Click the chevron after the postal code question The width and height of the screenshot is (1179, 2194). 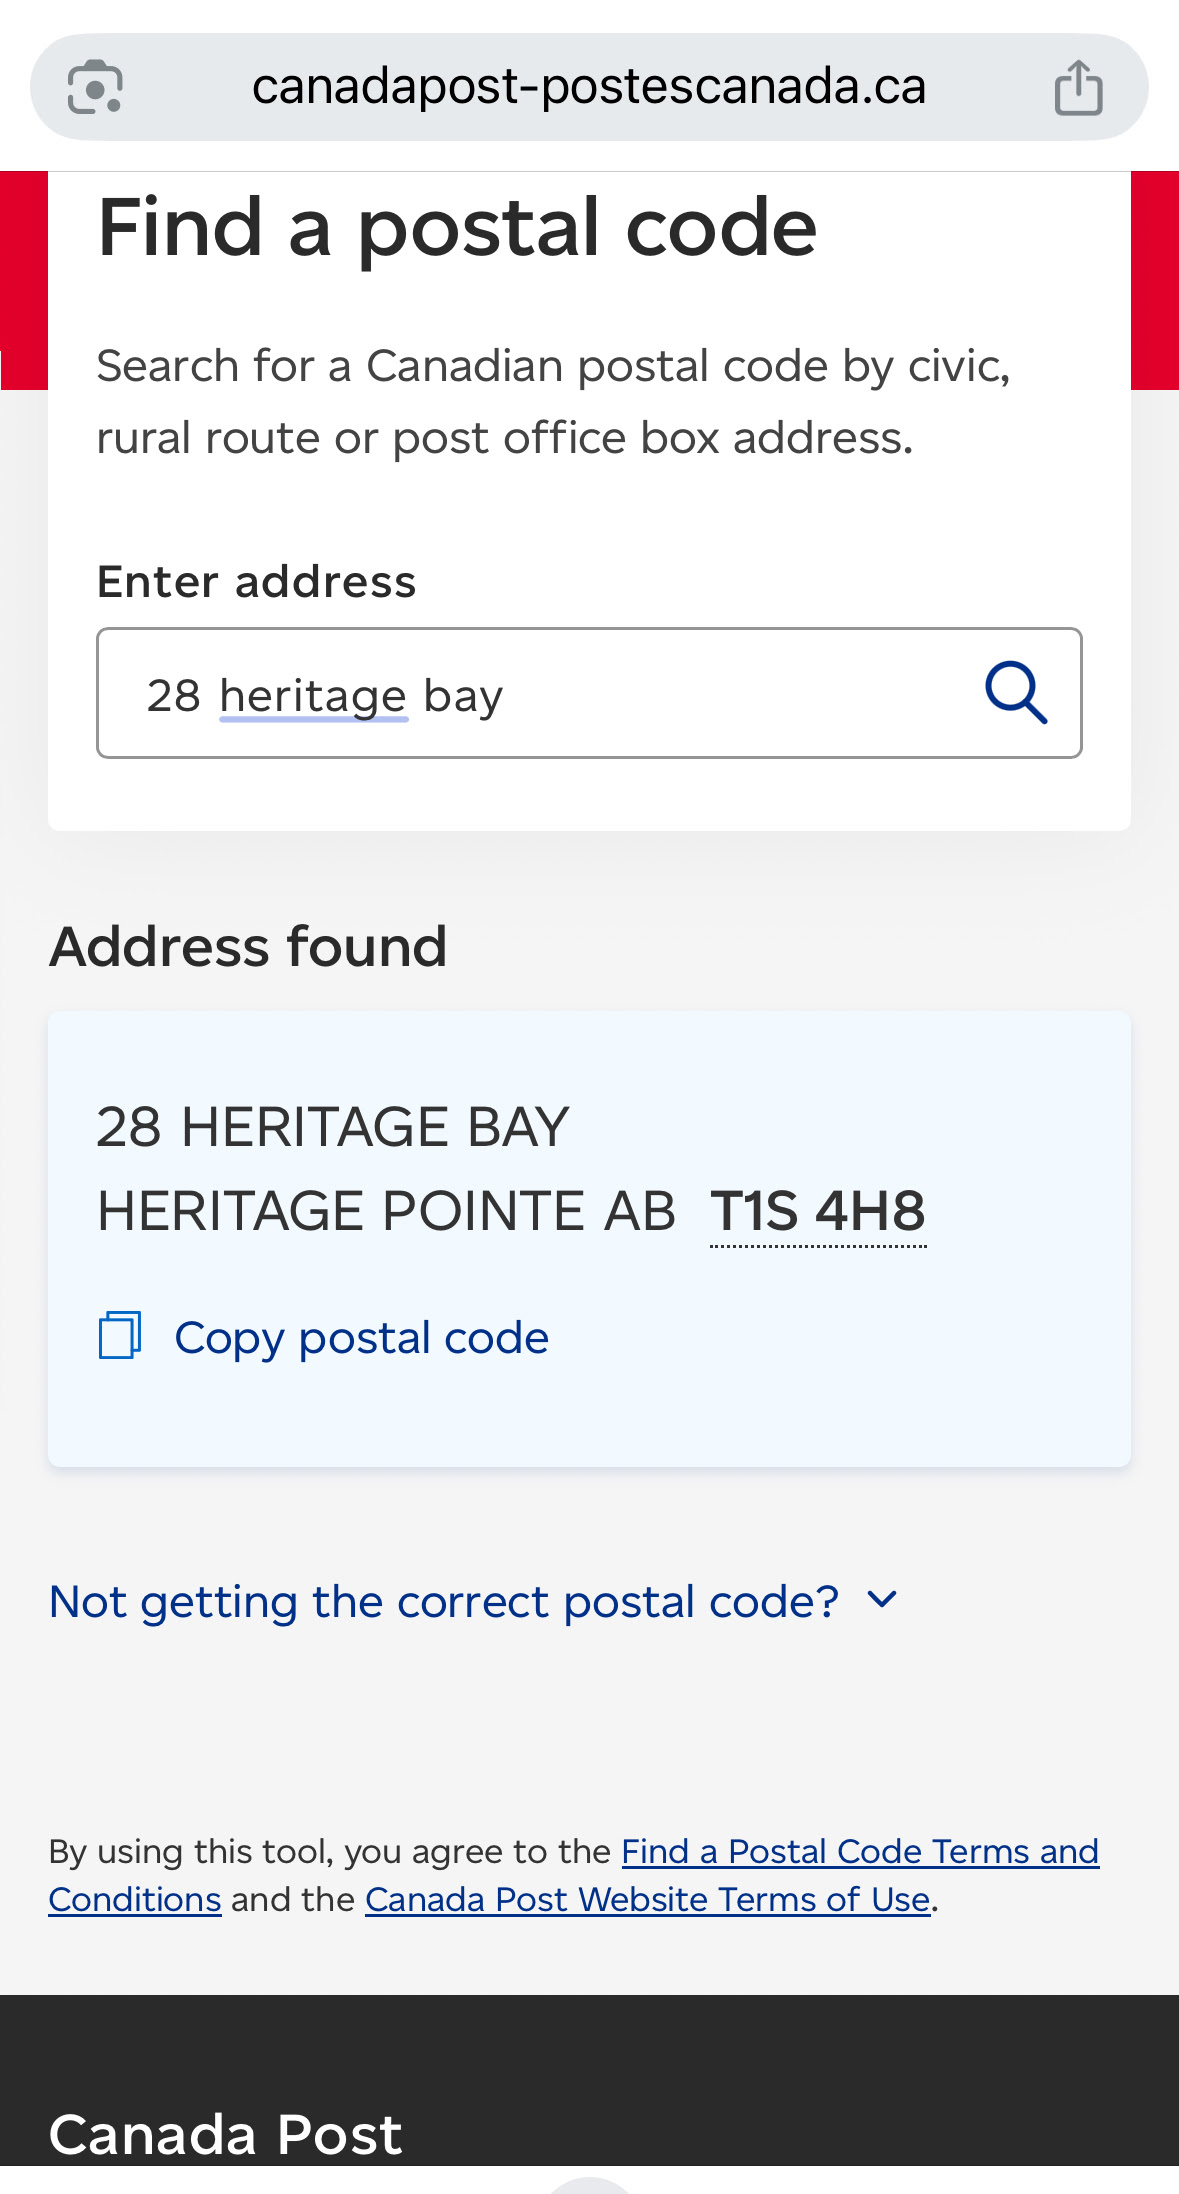882,1600
